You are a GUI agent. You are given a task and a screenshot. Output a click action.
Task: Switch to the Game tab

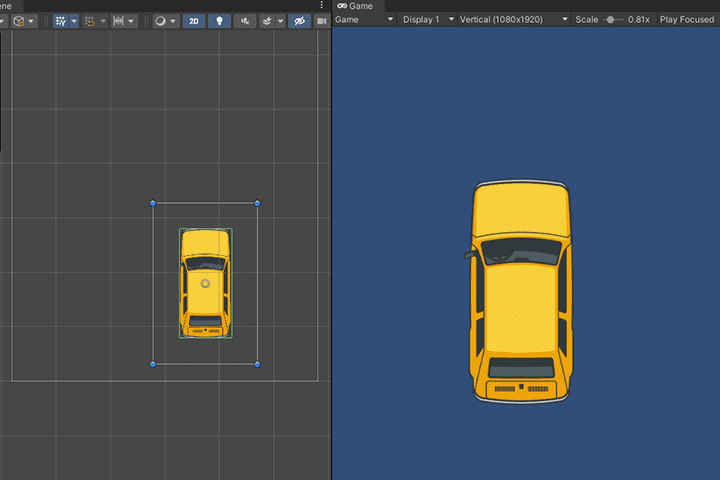click(355, 6)
